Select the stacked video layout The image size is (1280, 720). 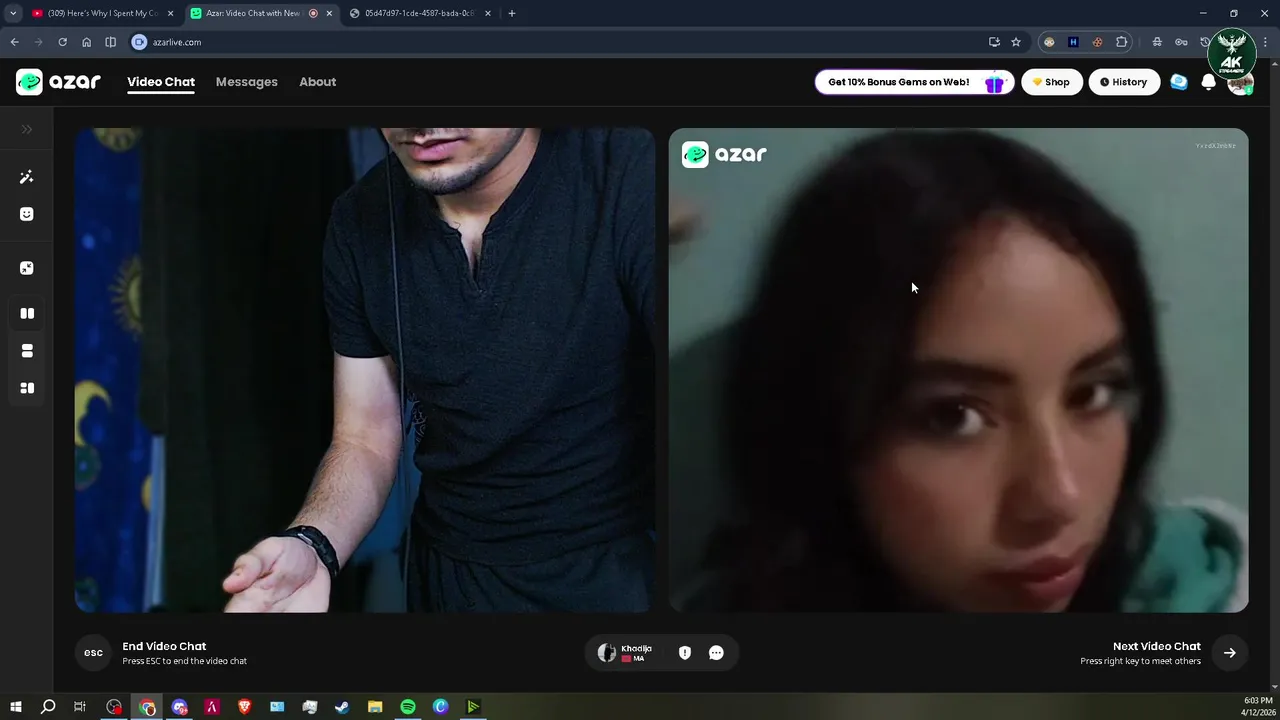pos(27,351)
